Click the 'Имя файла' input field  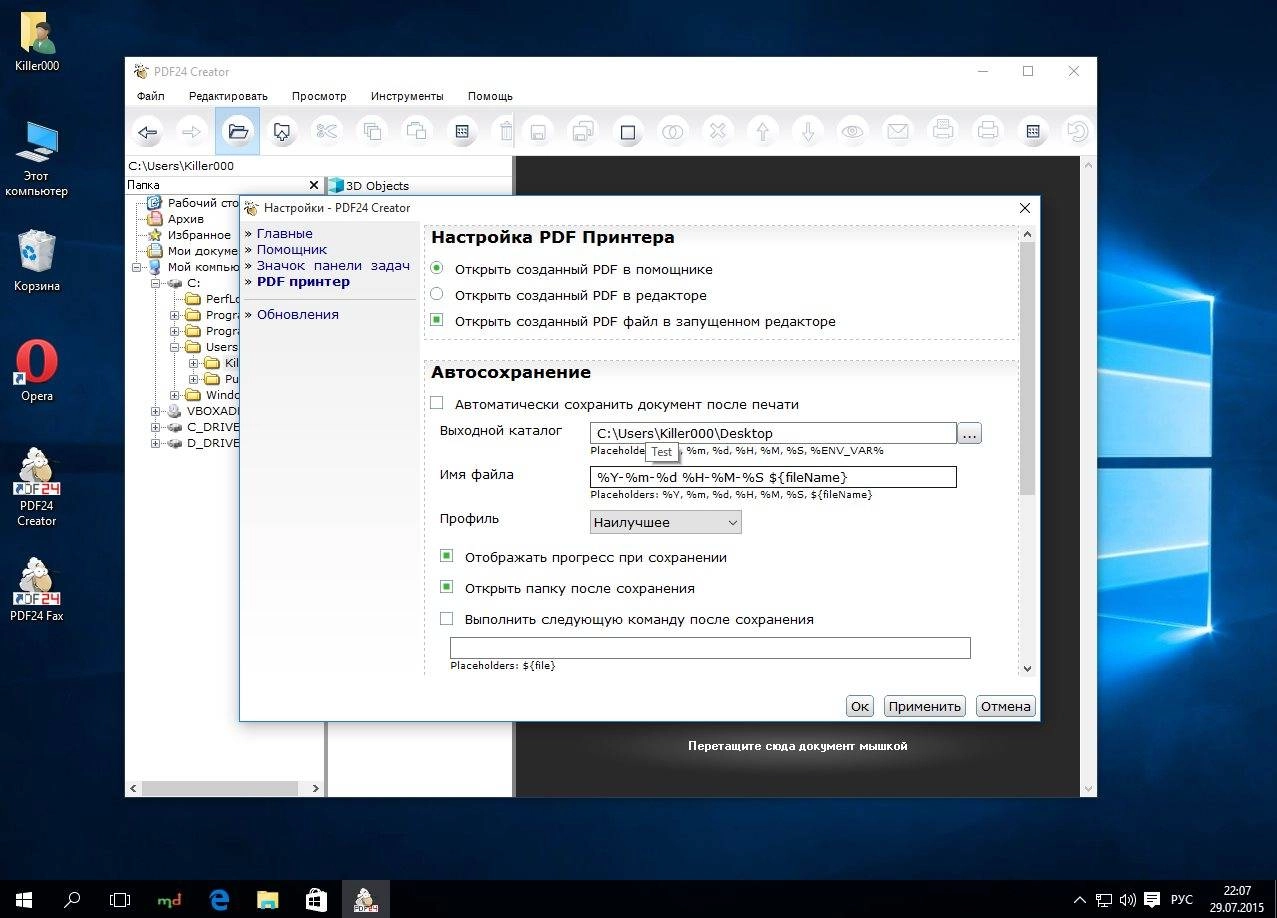(x=773, y=477)
